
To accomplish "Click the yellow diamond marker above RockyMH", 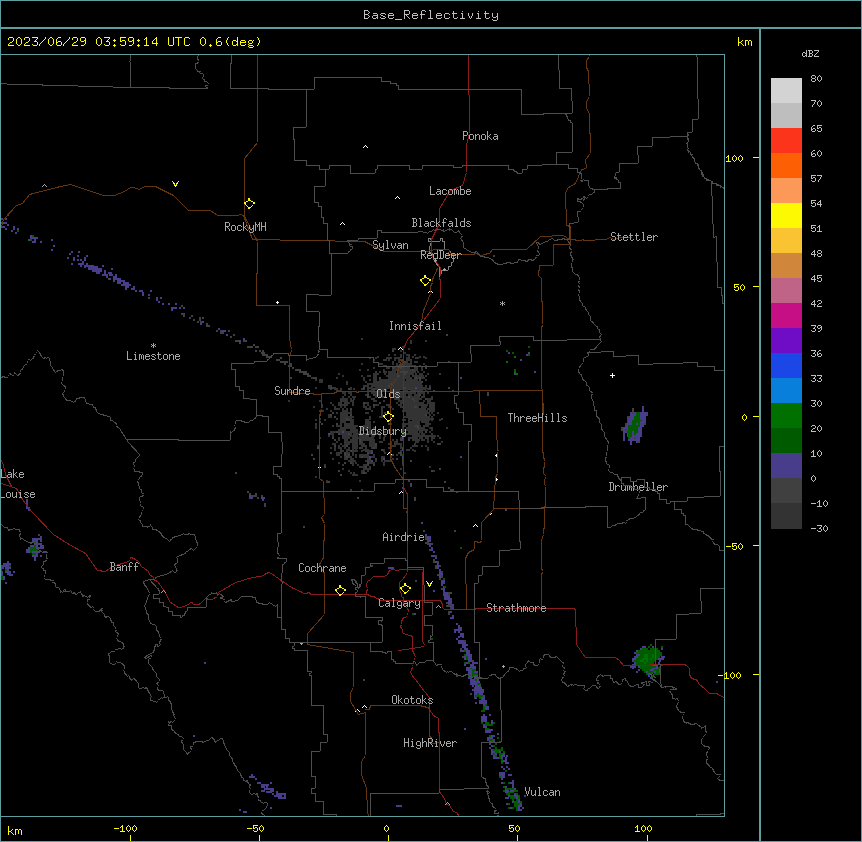I will [x=250, y=204].
